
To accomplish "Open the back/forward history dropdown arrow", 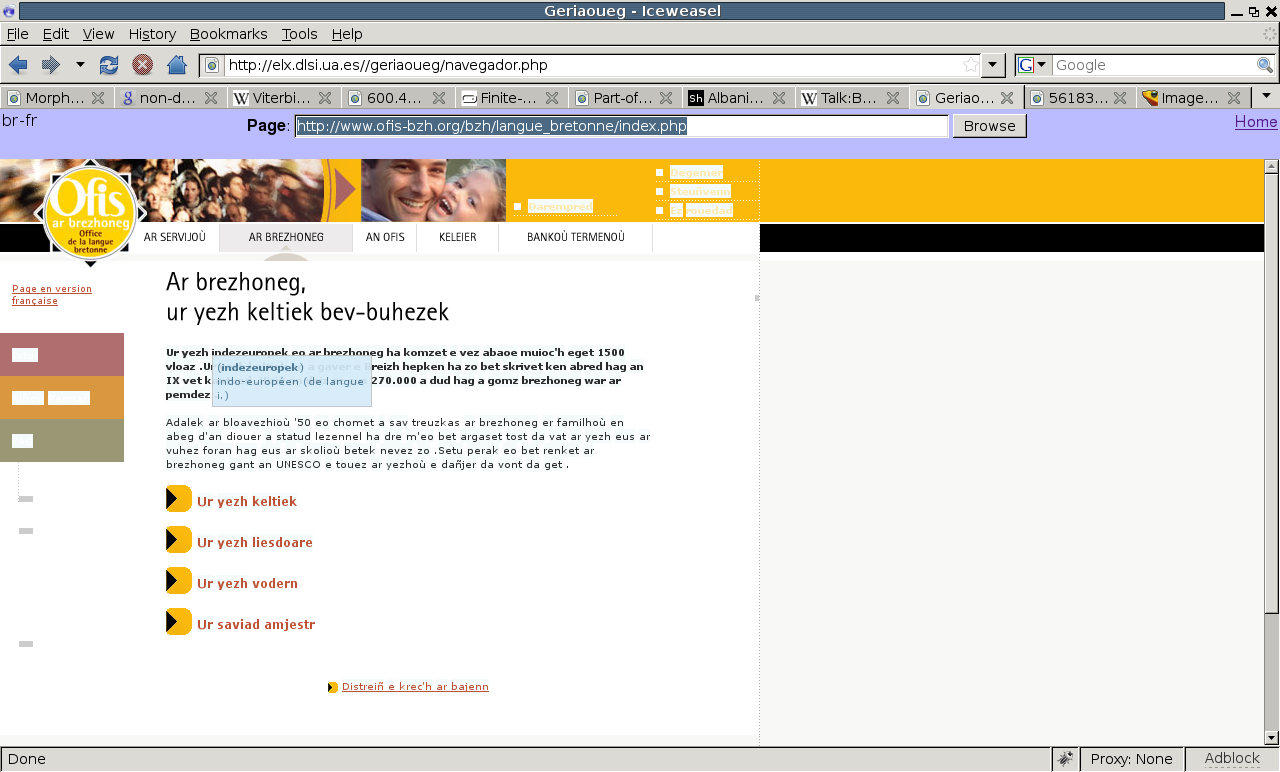I will [80, 65].
